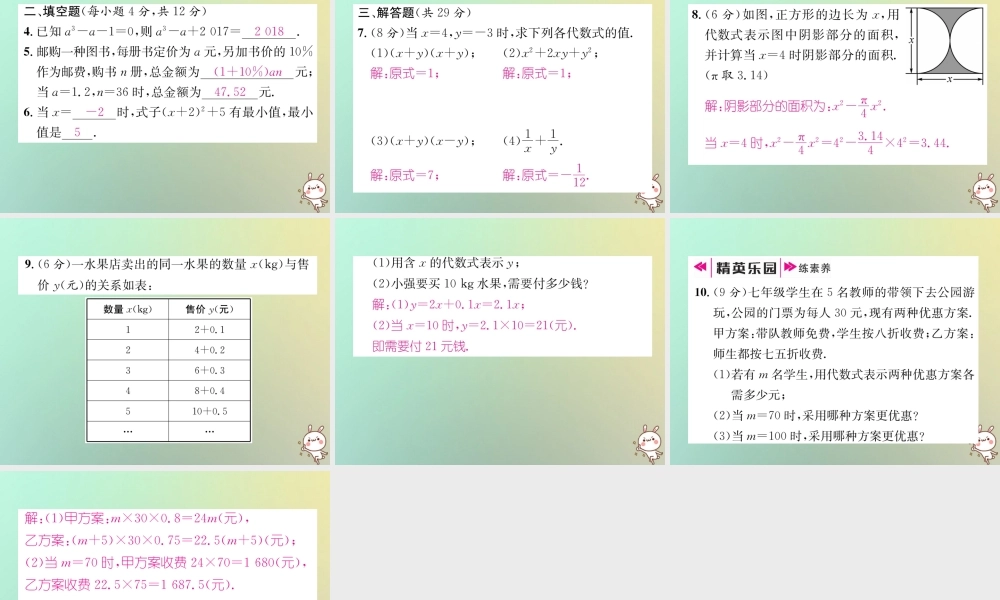Screen dimensions: 1000x600
Task: Click the answer −2 in question 6
Action: coord(94,112)
